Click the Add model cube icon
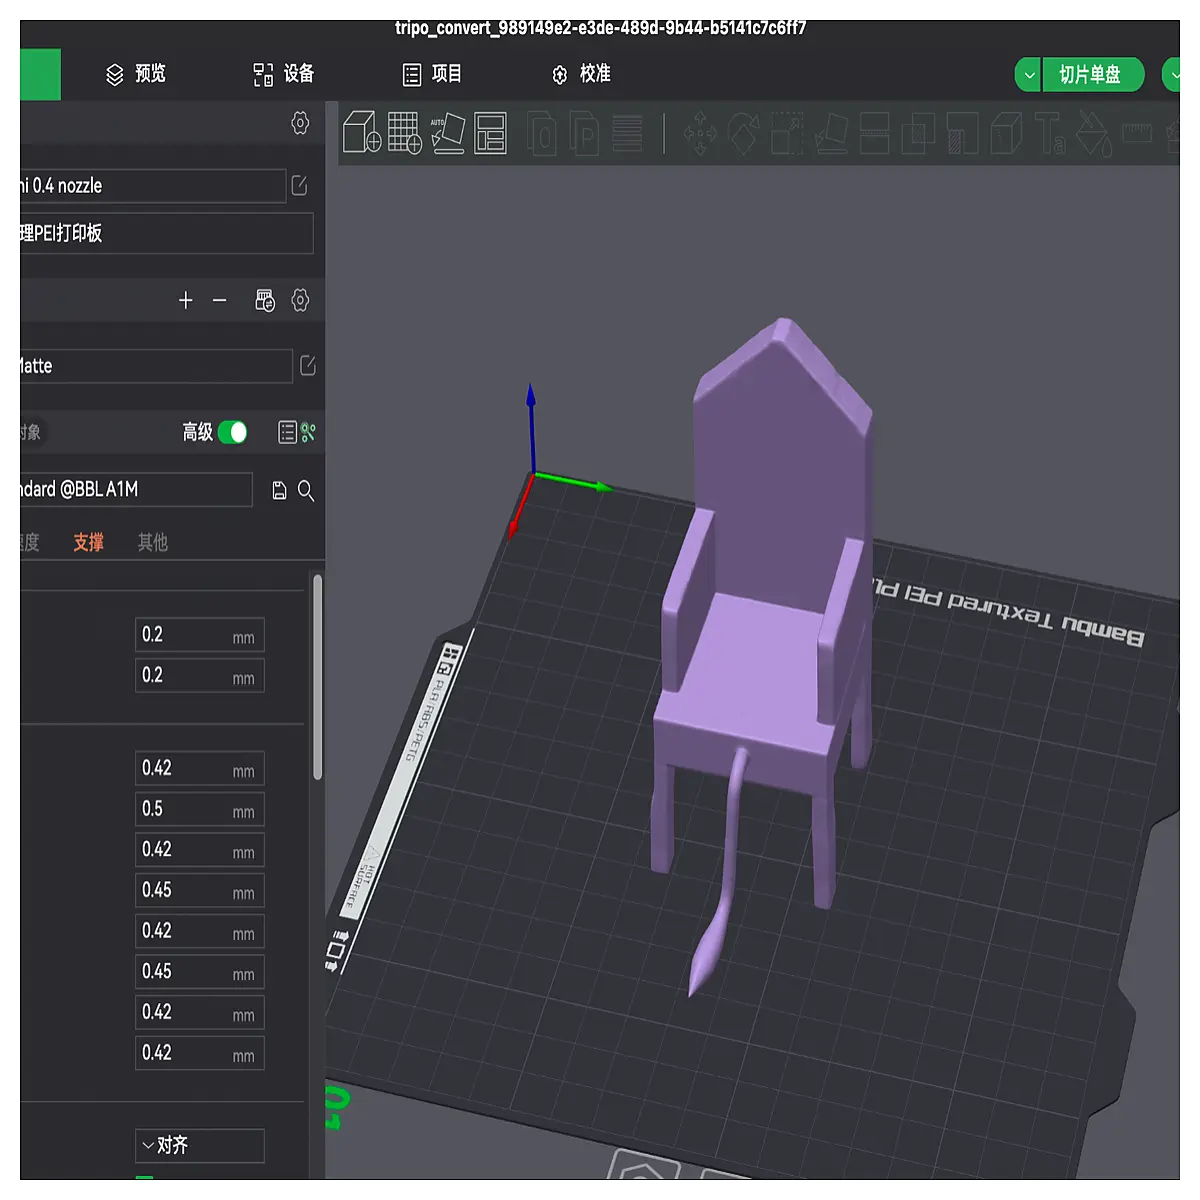 click(x=362, y=132)
